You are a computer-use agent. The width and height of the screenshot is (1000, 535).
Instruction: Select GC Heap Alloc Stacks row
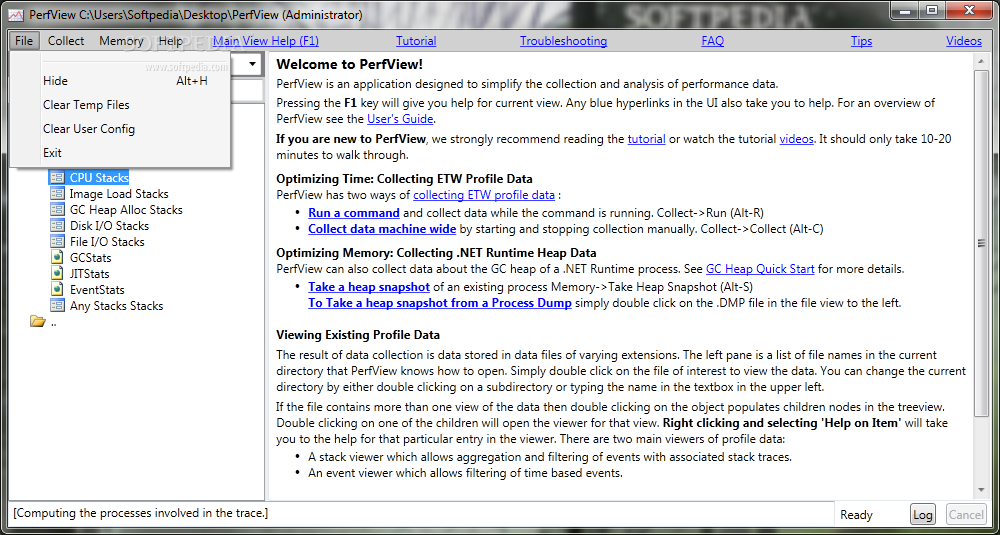pos(126,210)
